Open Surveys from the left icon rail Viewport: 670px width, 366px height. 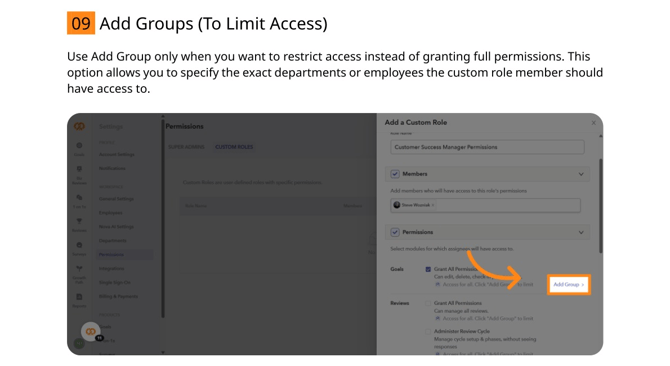coord(79,249)
